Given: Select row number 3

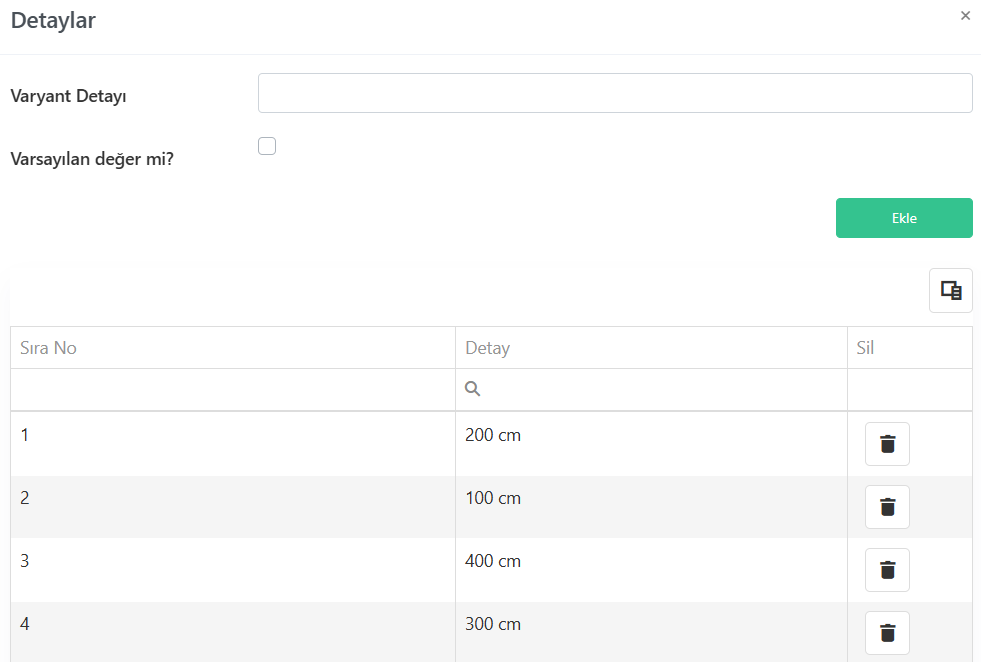Looking at the screenshot, I should 491,570.
